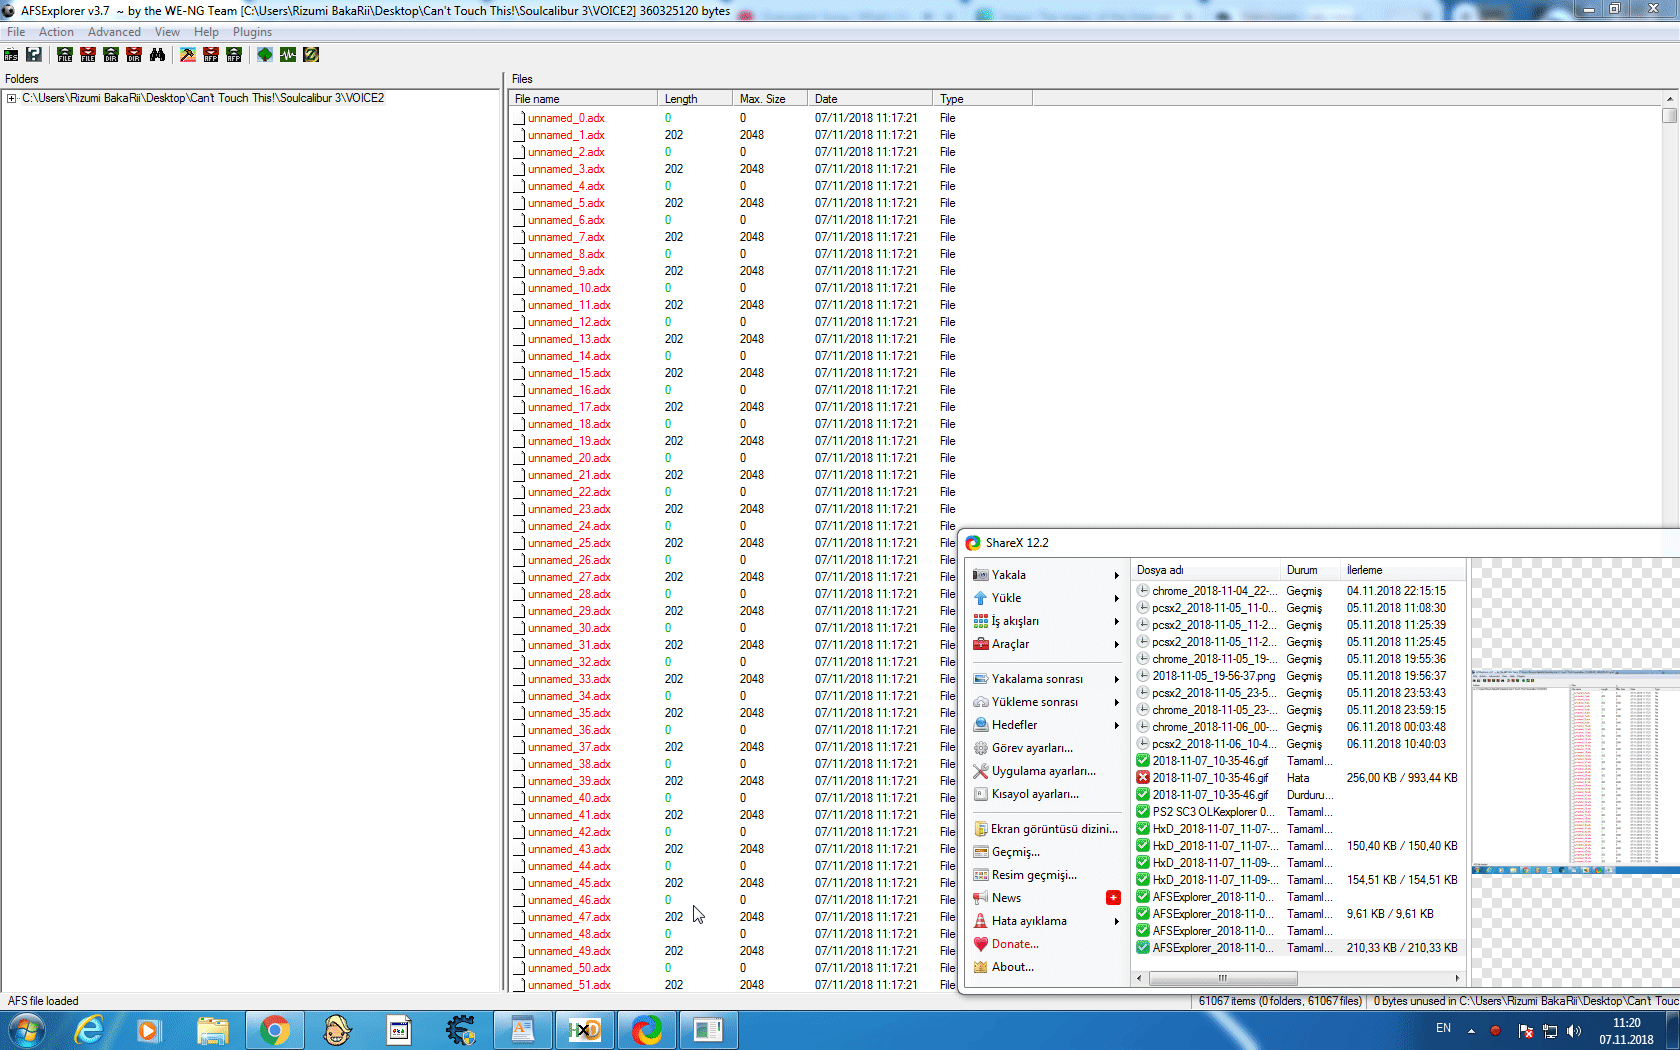This screenshot has height=1050, width=1680.
Task: Select the ShareX gif row with Hata status
Action: pos(1298,778)
